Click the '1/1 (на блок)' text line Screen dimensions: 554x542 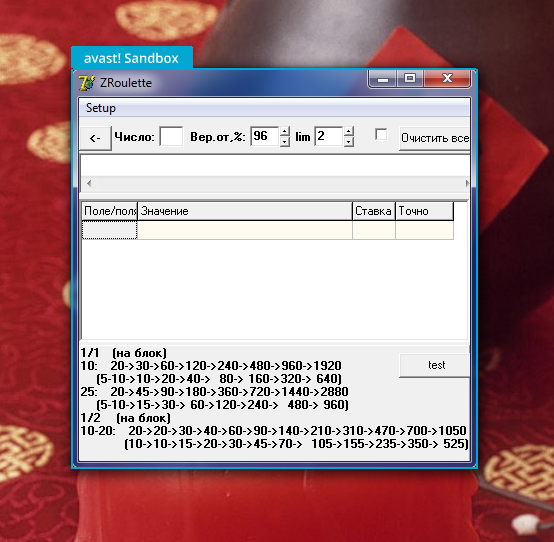(123, 353)
